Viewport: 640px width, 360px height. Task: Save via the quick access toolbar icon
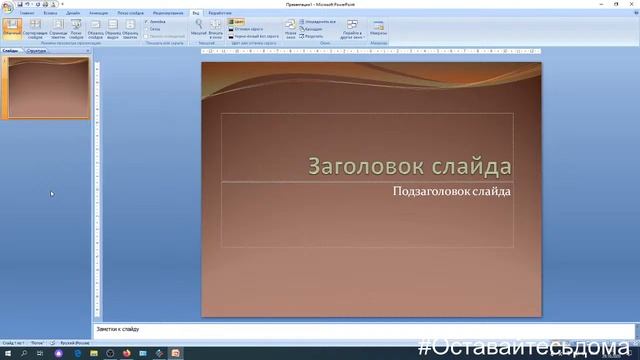[20, 4]
